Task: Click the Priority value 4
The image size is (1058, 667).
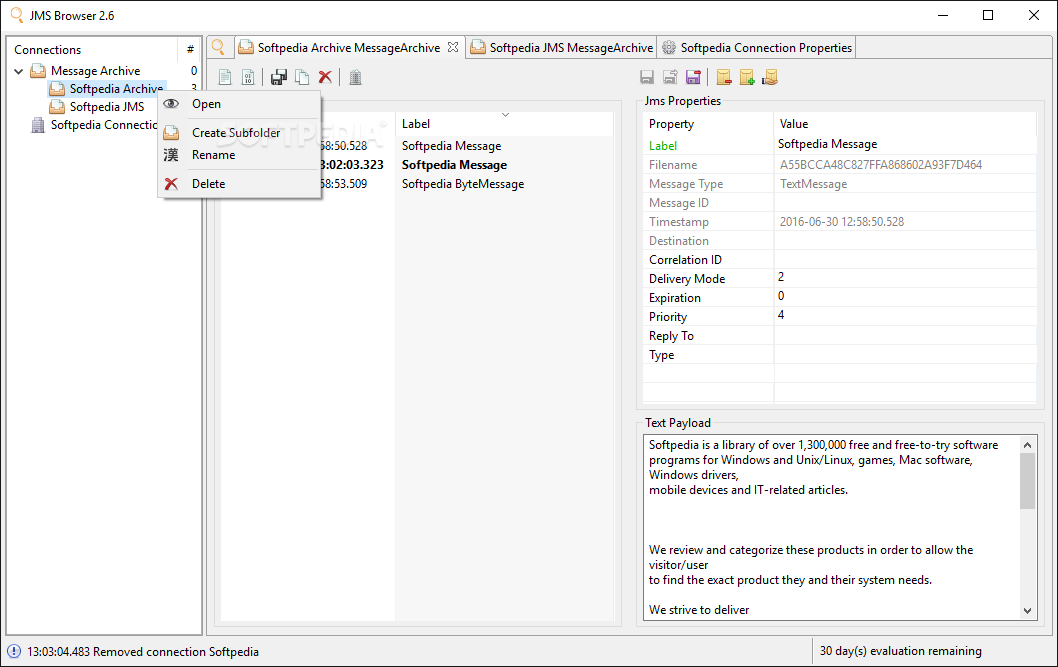Action: coord(905,316)
